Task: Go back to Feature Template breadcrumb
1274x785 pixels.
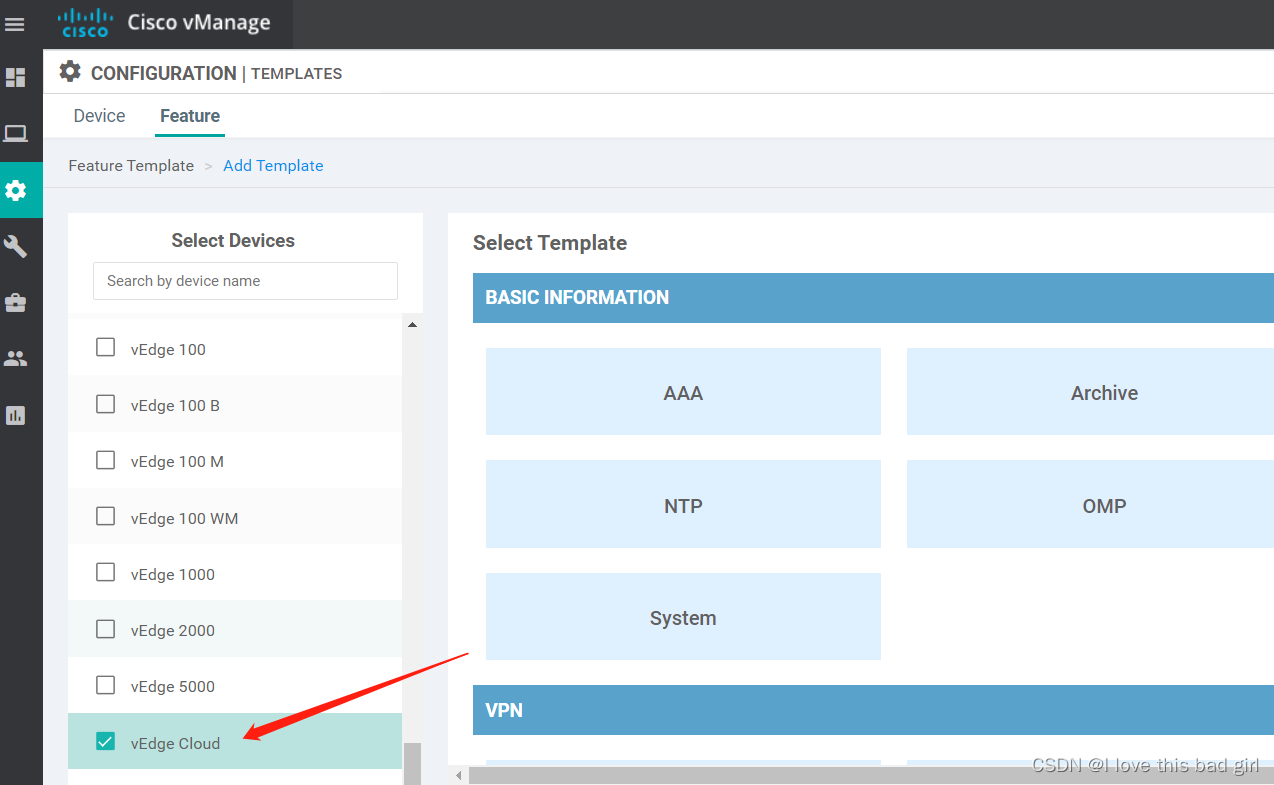Action: coord(131,166)
